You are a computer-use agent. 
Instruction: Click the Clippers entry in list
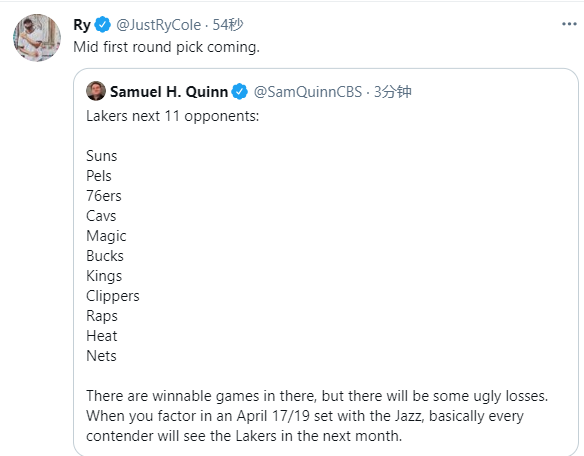tap(112, 296)
